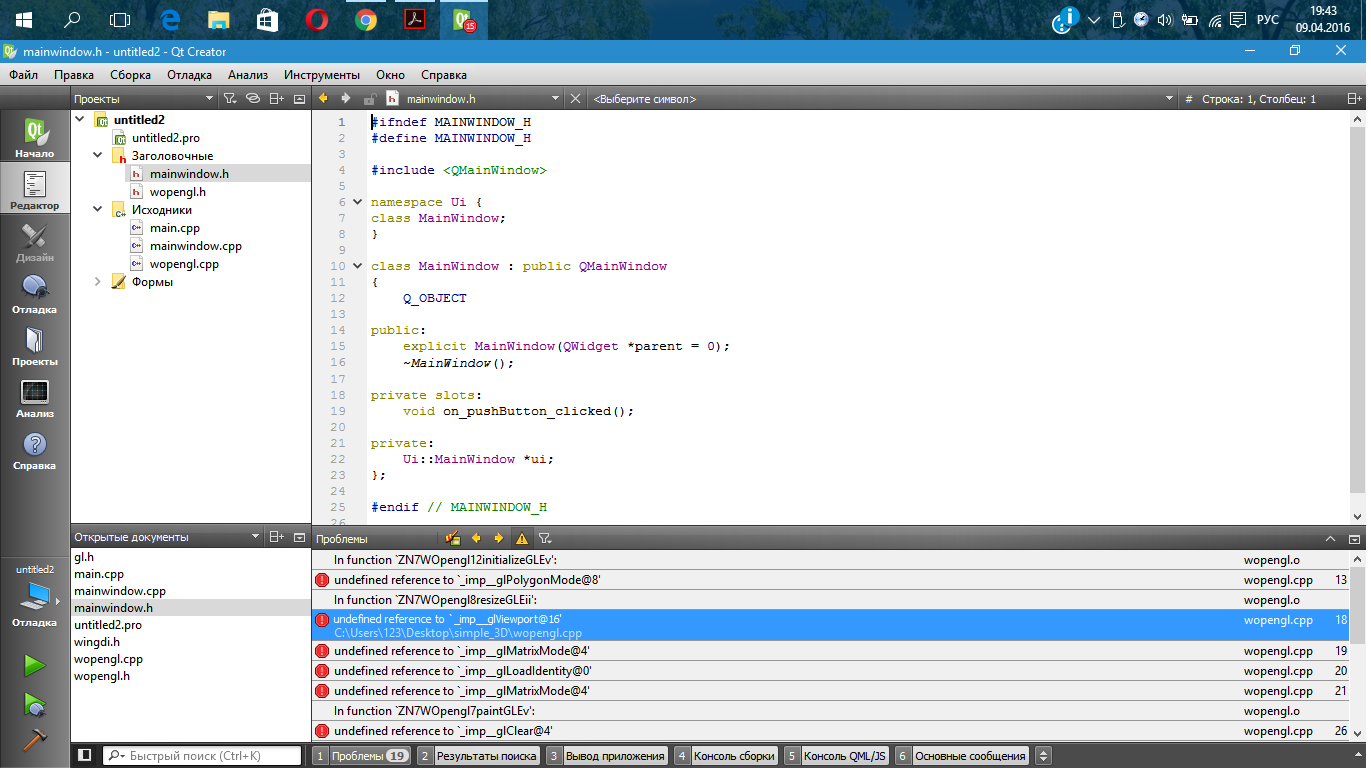Open the mainwindow.h file dropdown
1371x770 pixels.
(475, 99)
